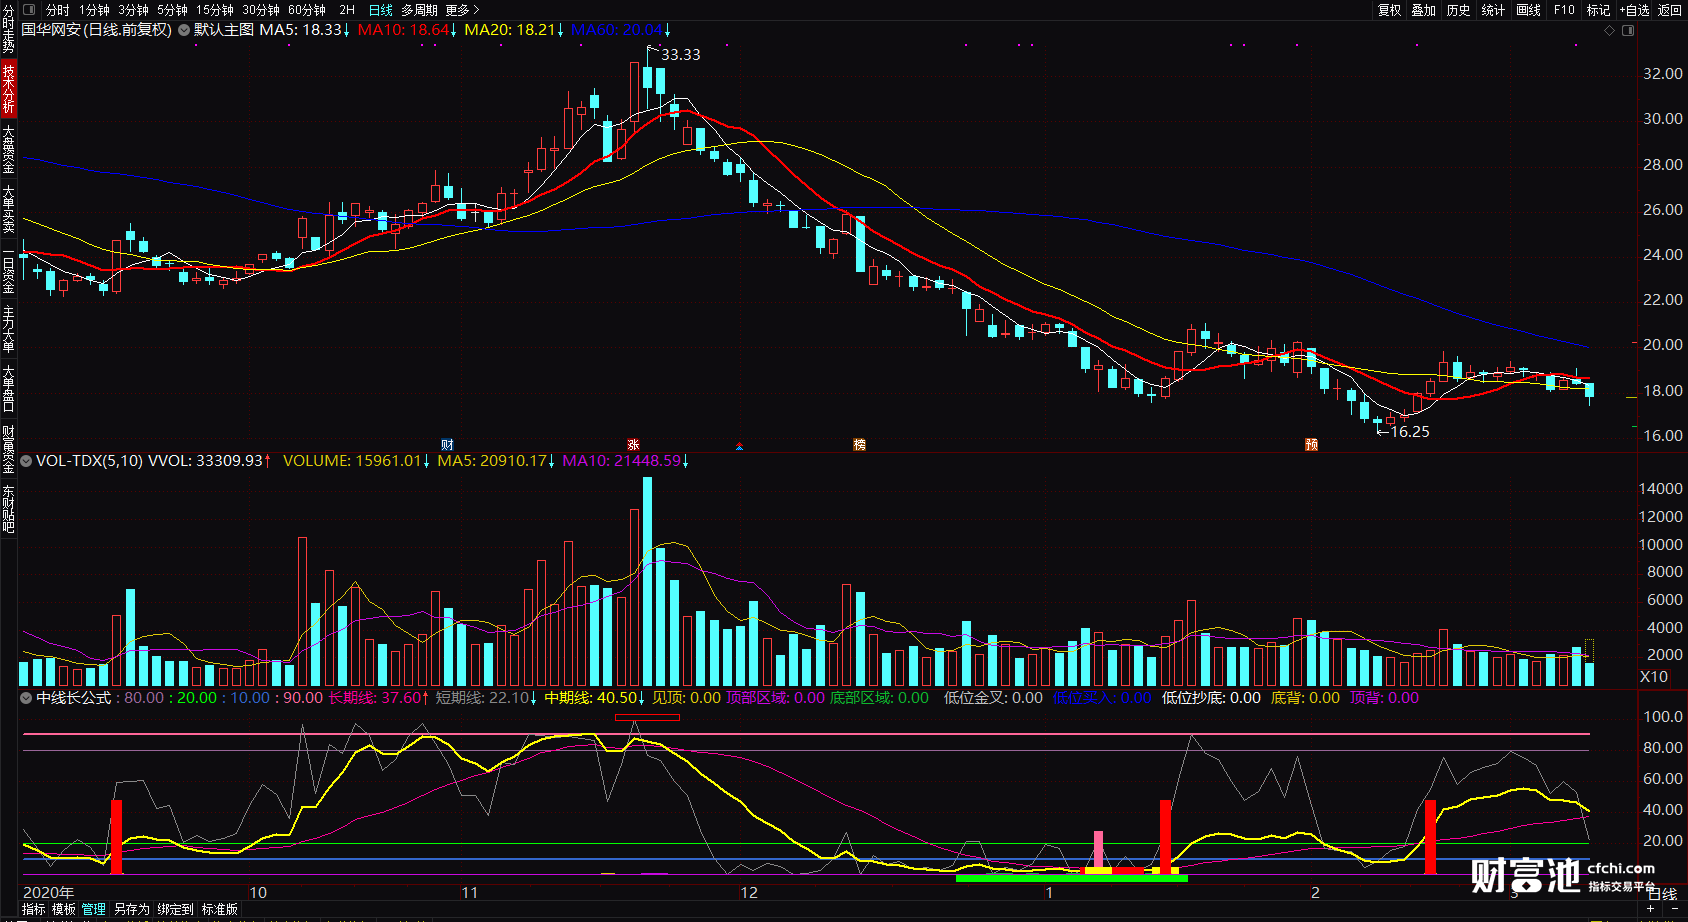Open the F10 company info
The image size is (1688, 922).
(1564, 10)
